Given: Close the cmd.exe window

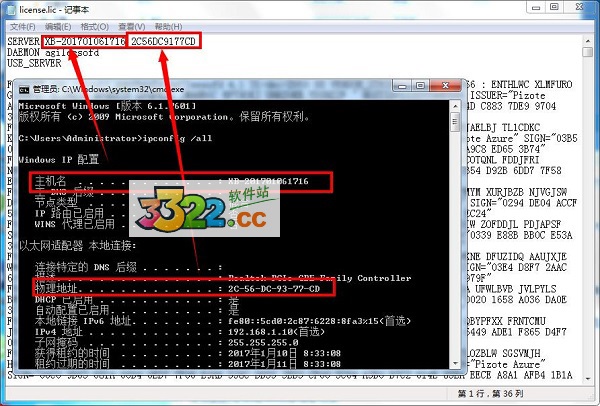Looking at the screenshot, I should [445, 86].
